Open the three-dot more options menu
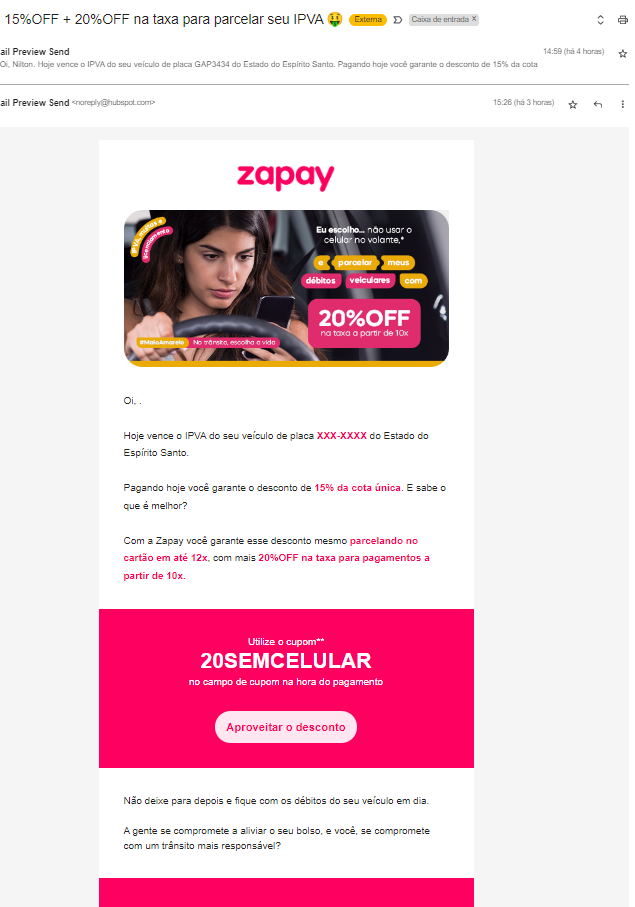635x907 pixels. click(622, 105)
